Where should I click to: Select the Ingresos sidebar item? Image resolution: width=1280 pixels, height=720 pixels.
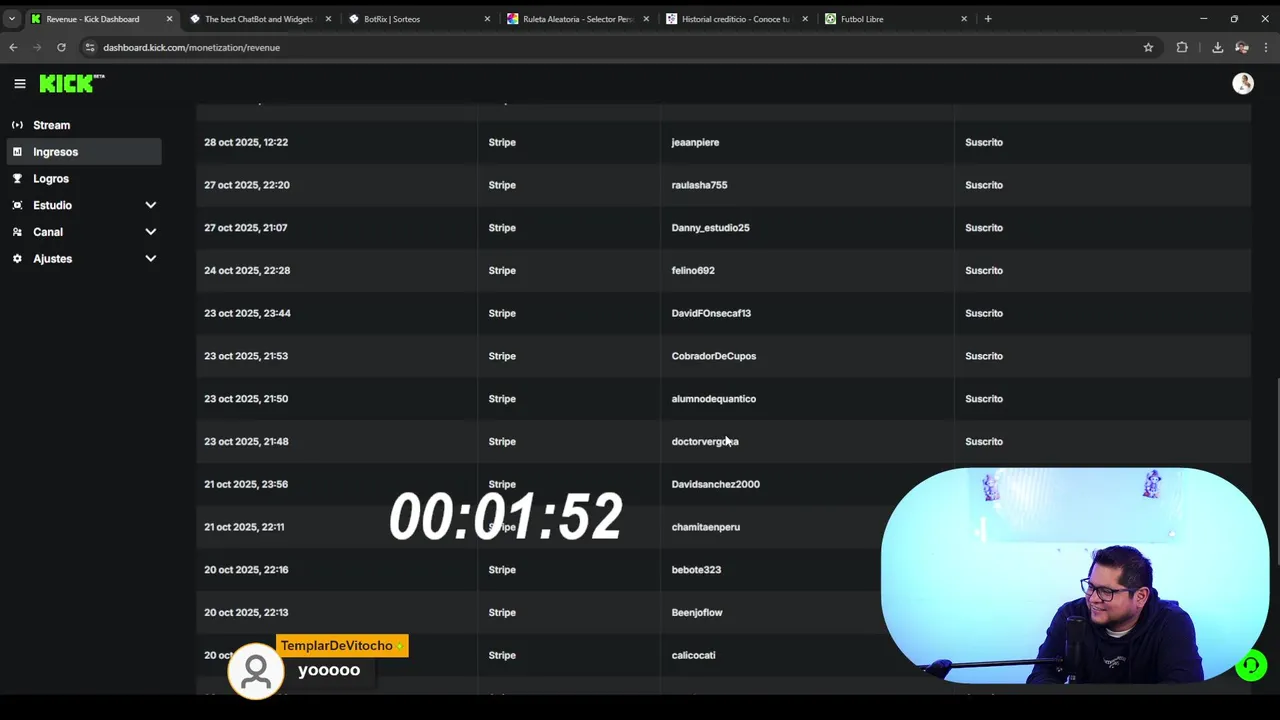[84, 152]
